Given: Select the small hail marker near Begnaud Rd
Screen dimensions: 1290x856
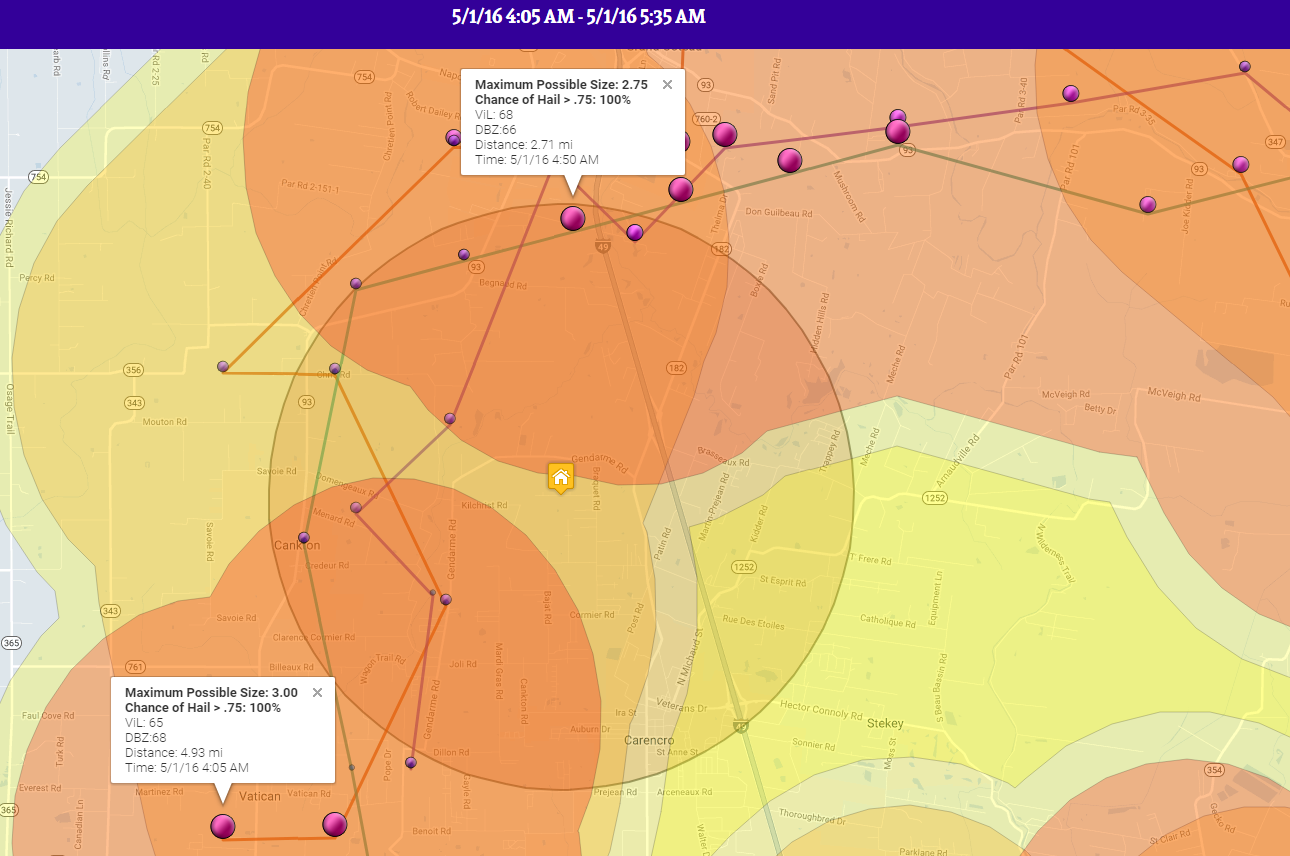Looking at the screenshot, I should coord(464,255).
